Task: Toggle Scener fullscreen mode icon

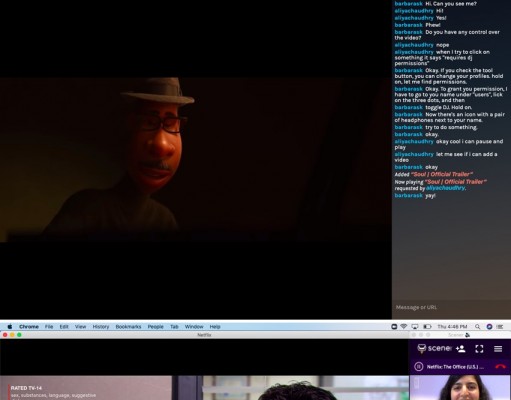Action: pos(479,349)
